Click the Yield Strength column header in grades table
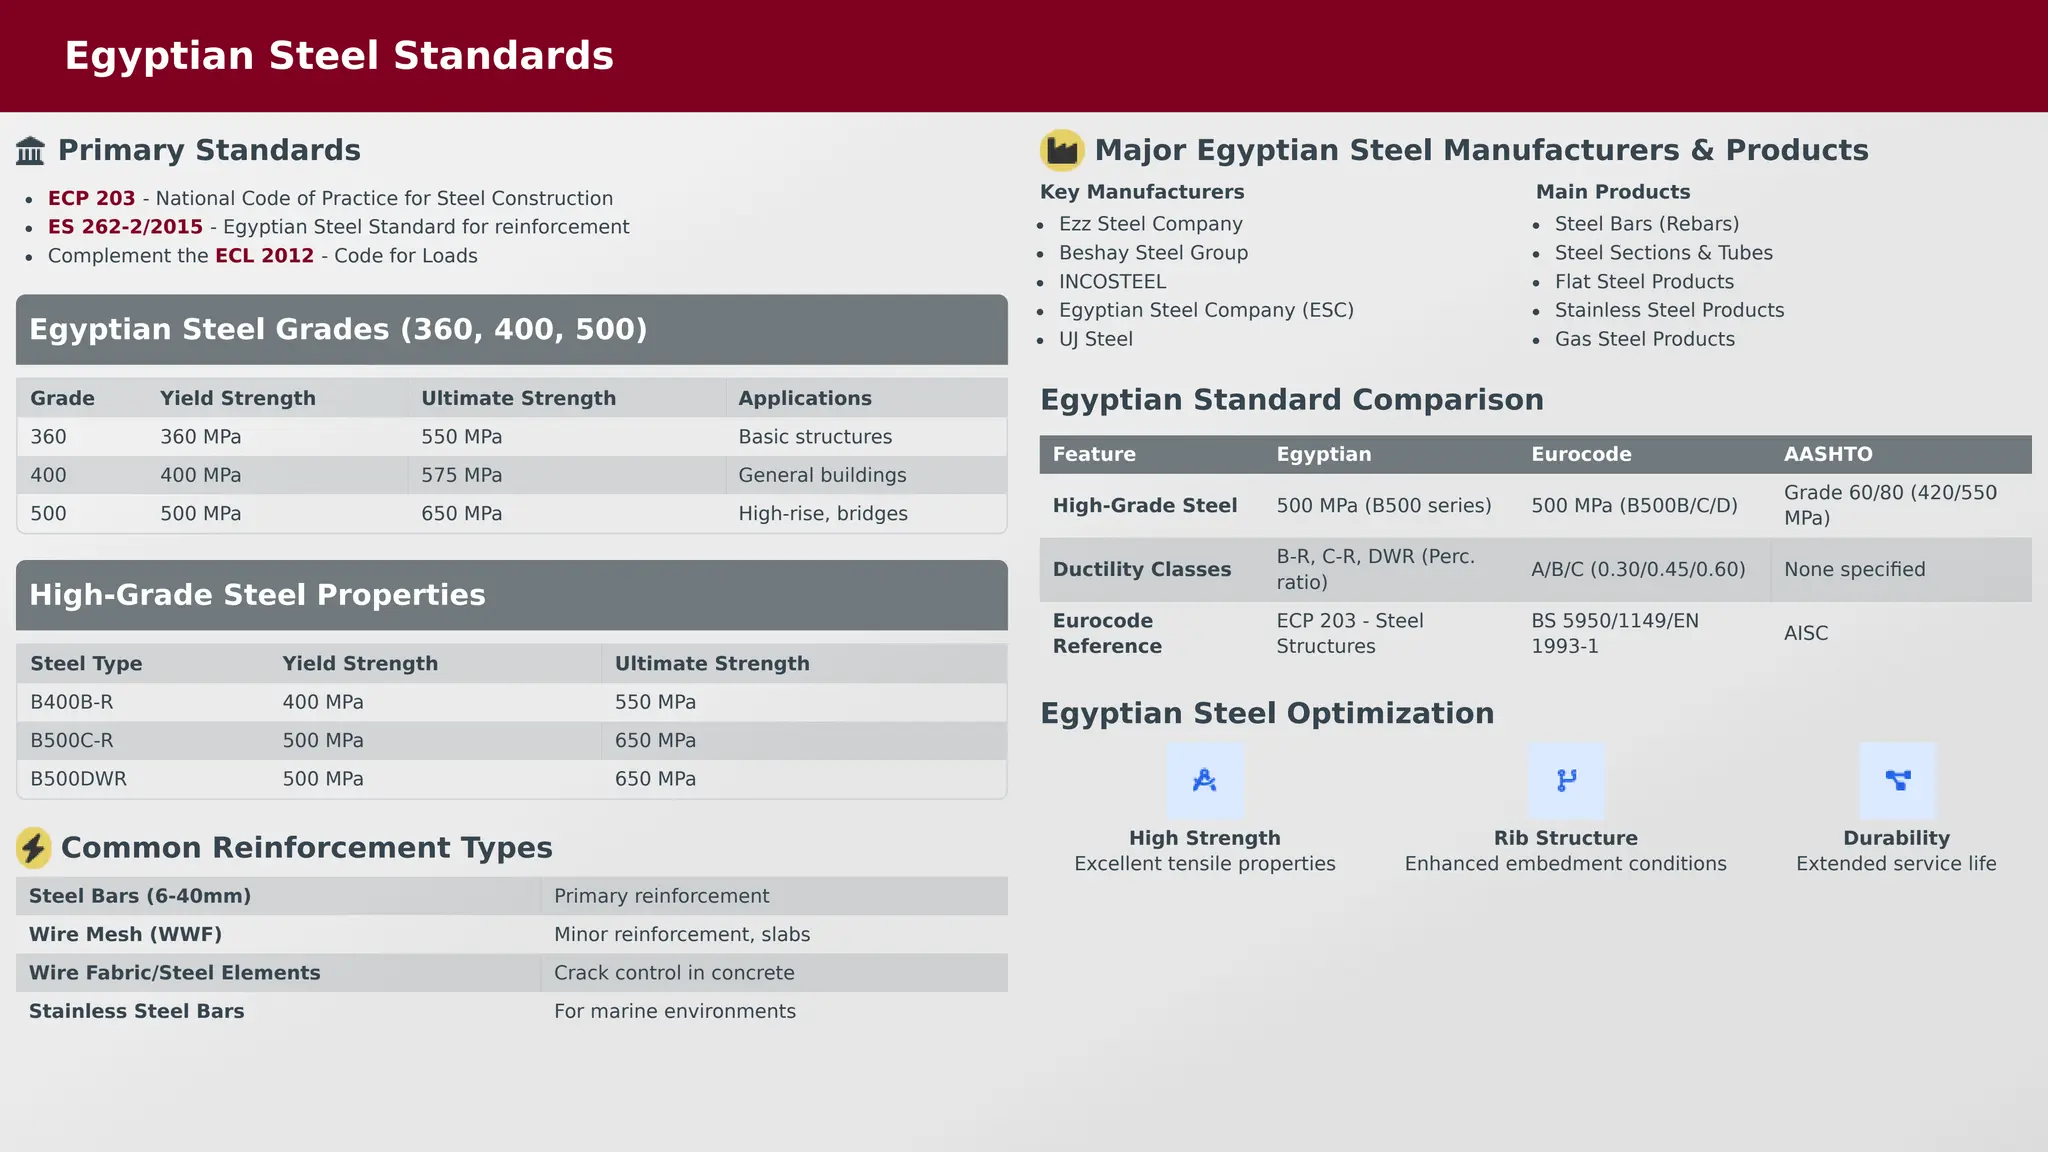The height and width of the screenshot is (1152, 2048). (x=238, y=399)
